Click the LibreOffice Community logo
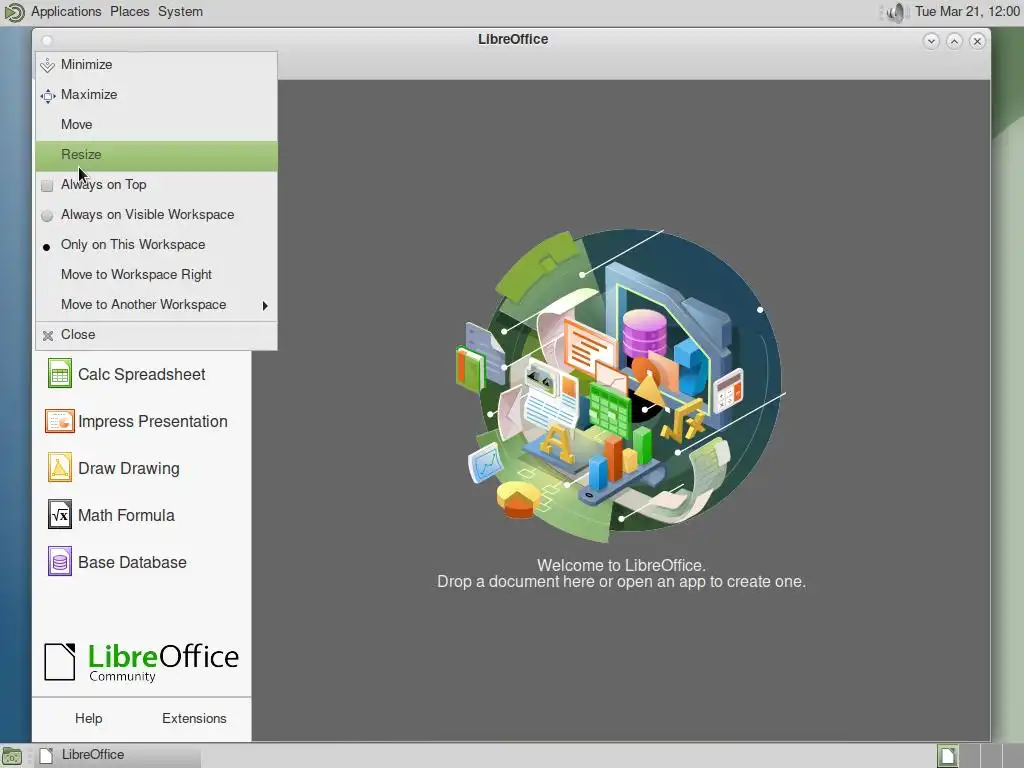Viewport: 1024px width, 768px height. pos(142,662)
